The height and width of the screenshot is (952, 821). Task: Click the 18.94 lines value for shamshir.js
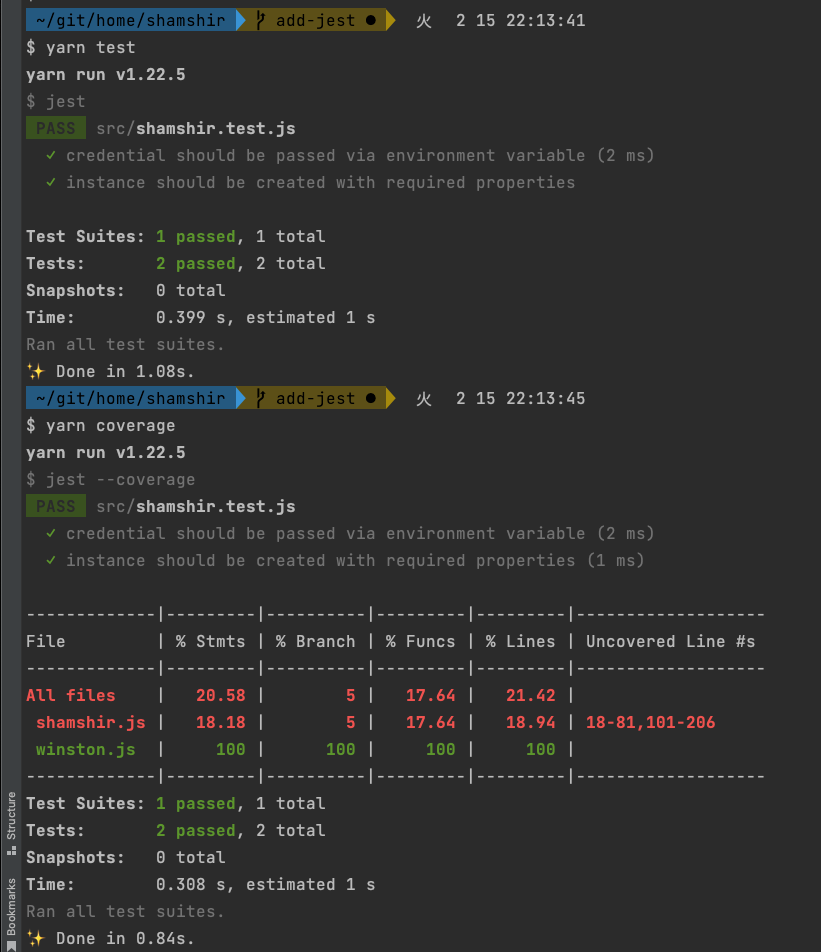pos(531,722)
